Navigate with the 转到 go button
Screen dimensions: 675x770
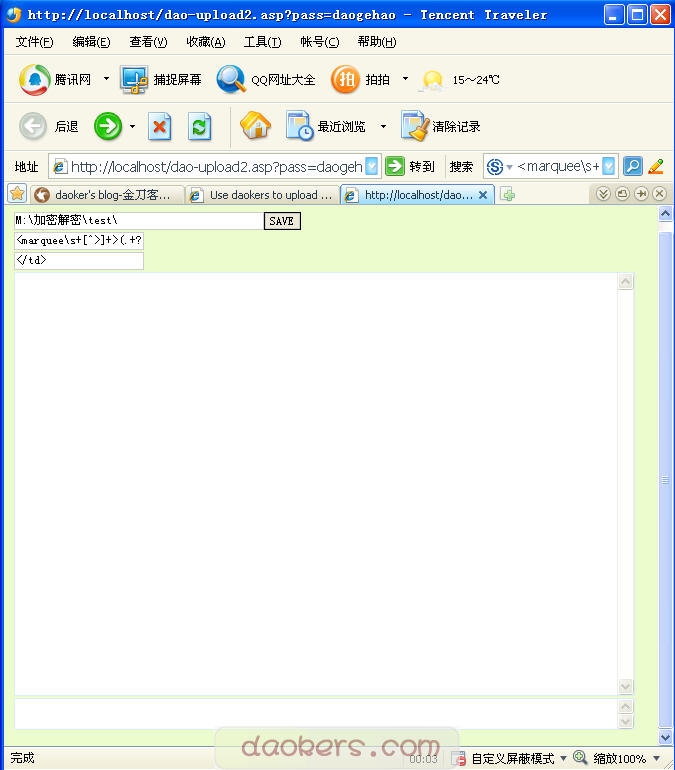[410, 166]
